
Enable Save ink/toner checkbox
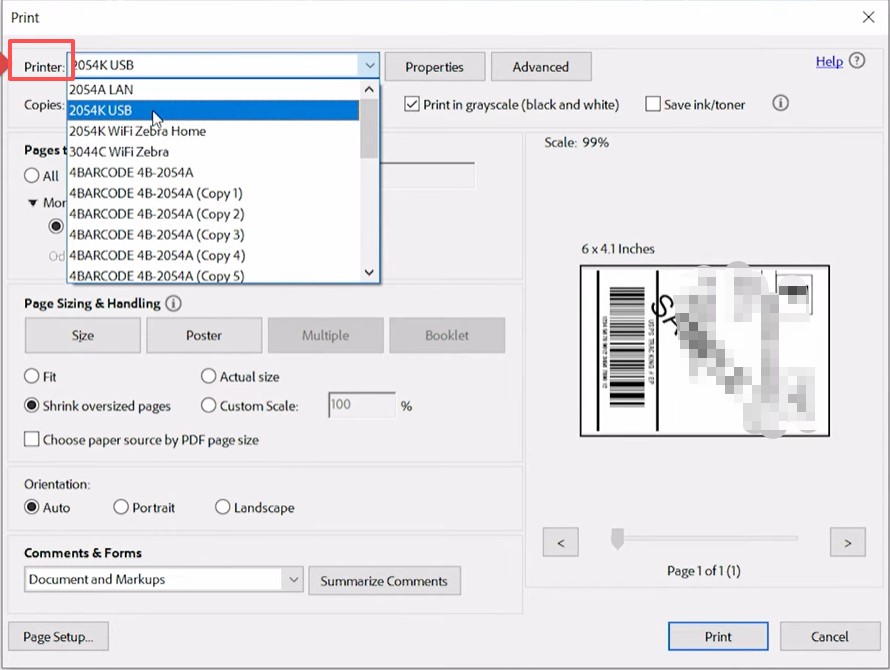(653, 104)
